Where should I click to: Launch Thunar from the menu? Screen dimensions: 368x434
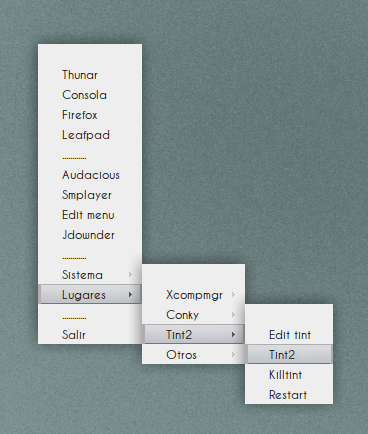coord(90,75)
